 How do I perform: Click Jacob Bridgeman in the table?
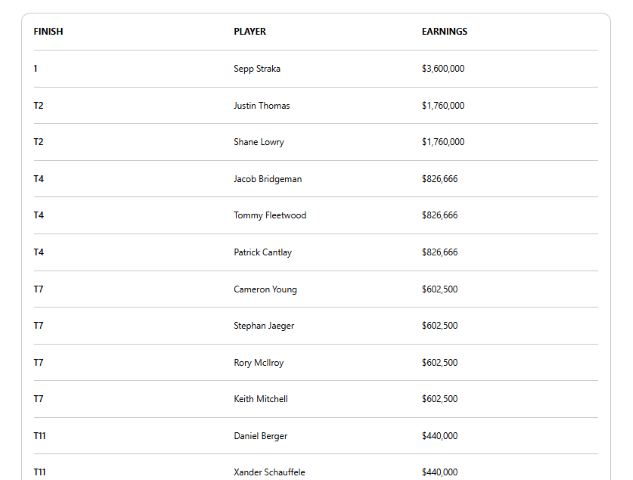pyautogui.click(x=268, y=179)
